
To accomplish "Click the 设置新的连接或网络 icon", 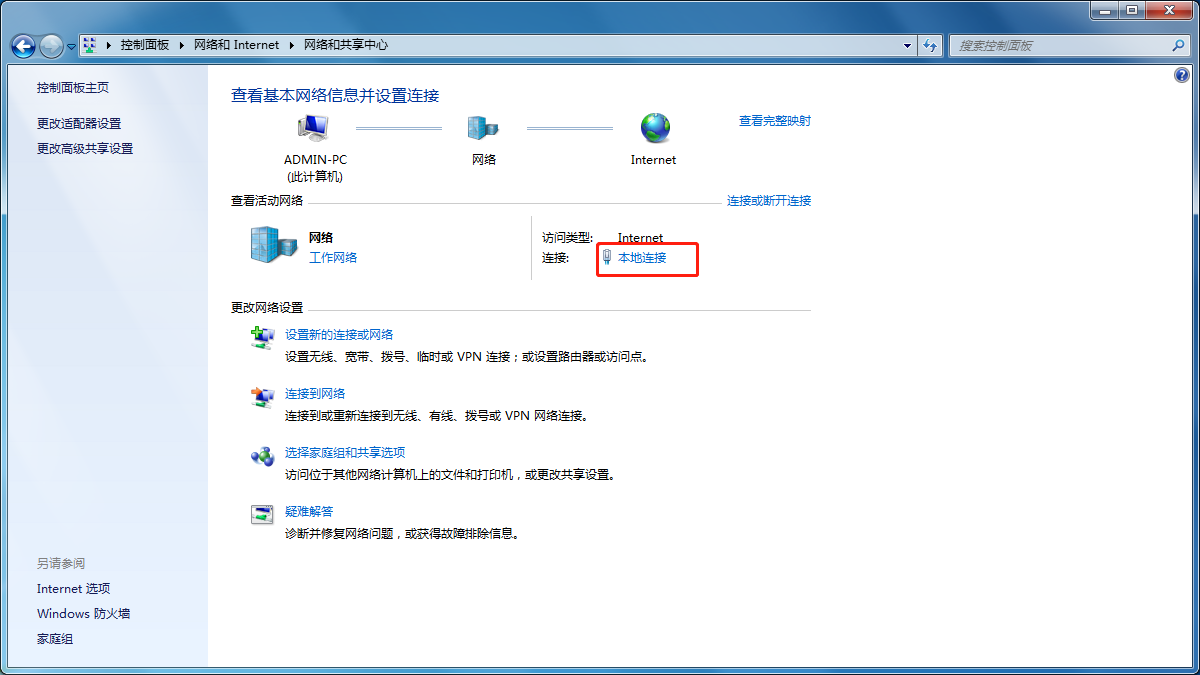I will [262, 337].
